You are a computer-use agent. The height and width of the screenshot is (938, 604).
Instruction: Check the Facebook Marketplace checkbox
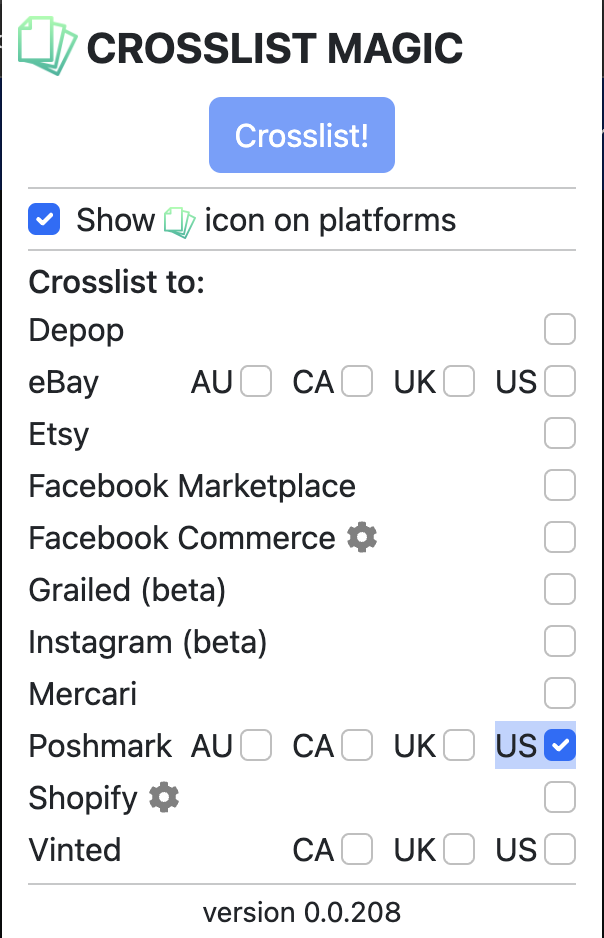[559, 486]
